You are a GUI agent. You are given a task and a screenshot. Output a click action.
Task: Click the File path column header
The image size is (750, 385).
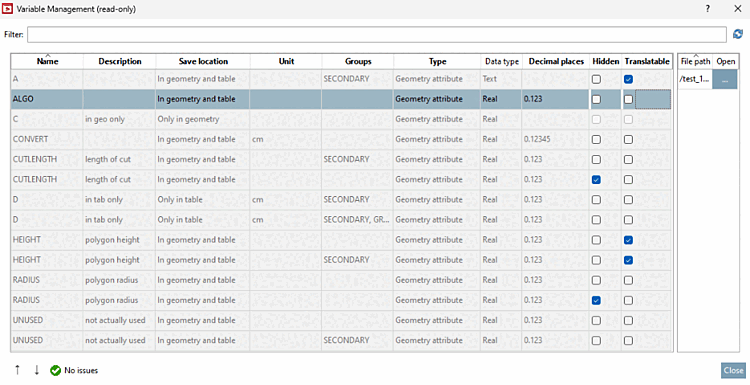pyautogui.click(x=695, y=61)
